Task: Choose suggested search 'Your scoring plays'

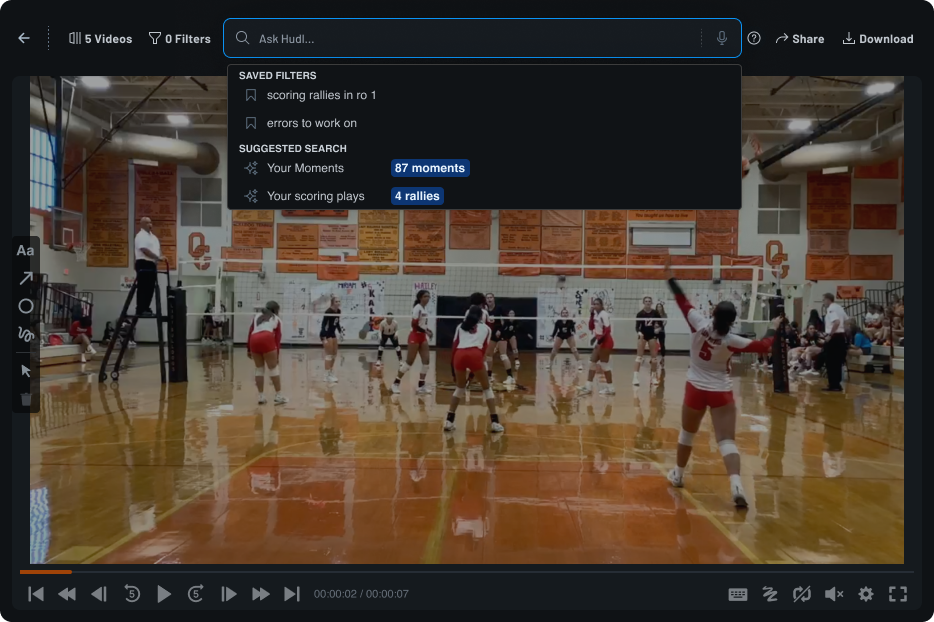Action: tap(484, 196)
